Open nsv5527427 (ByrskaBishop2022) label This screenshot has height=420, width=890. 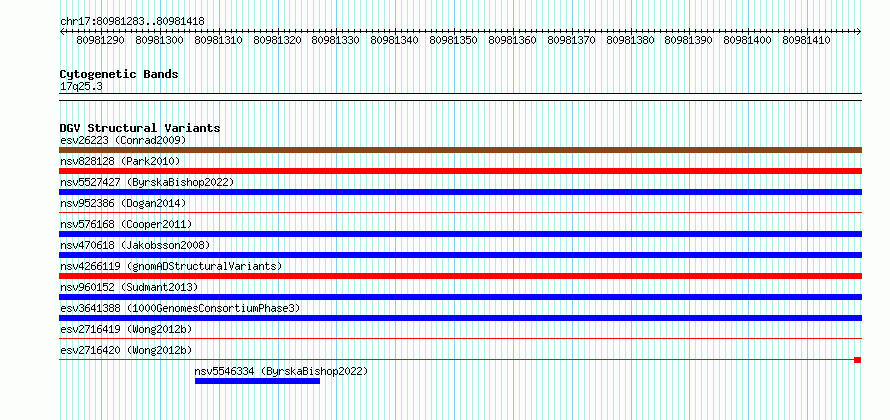tap(147, 182)
